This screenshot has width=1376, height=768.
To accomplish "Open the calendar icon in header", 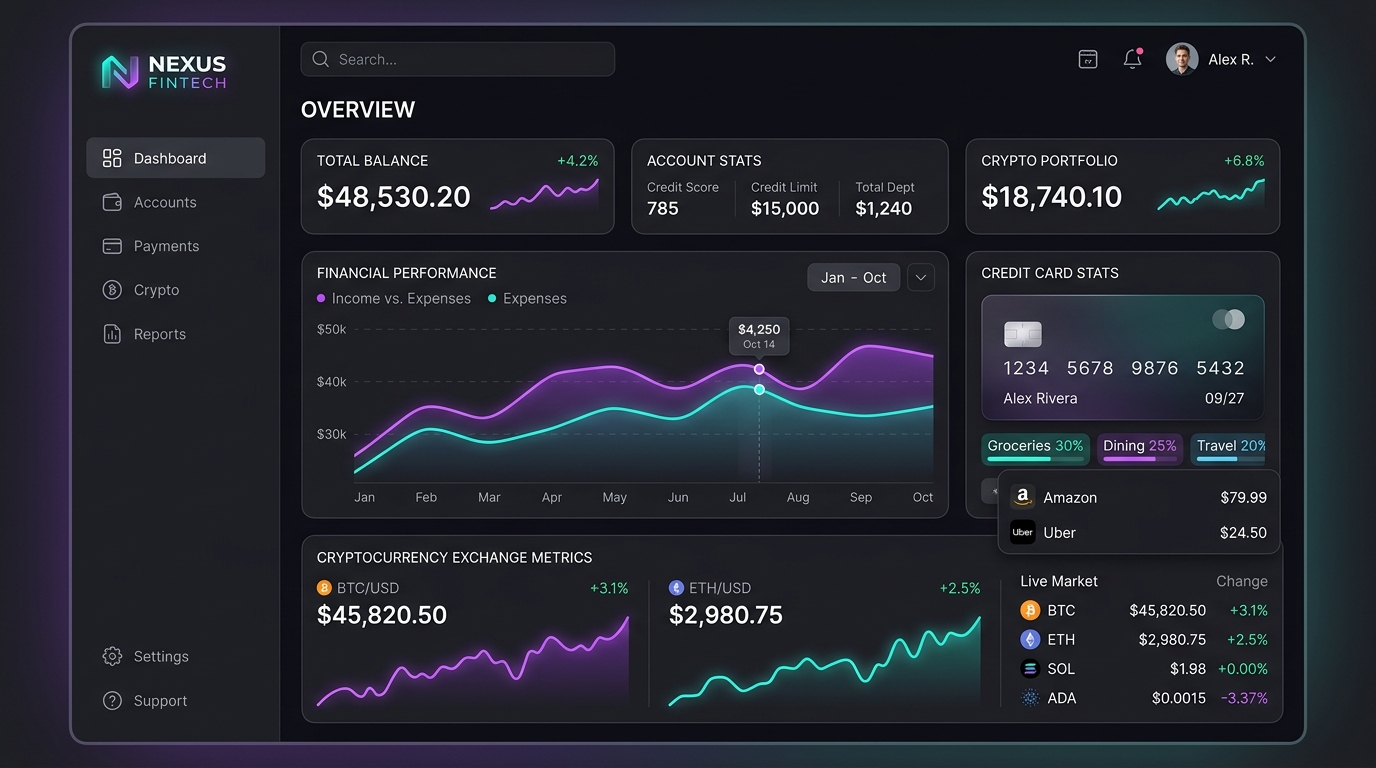I will click(x=1088, y=59).
